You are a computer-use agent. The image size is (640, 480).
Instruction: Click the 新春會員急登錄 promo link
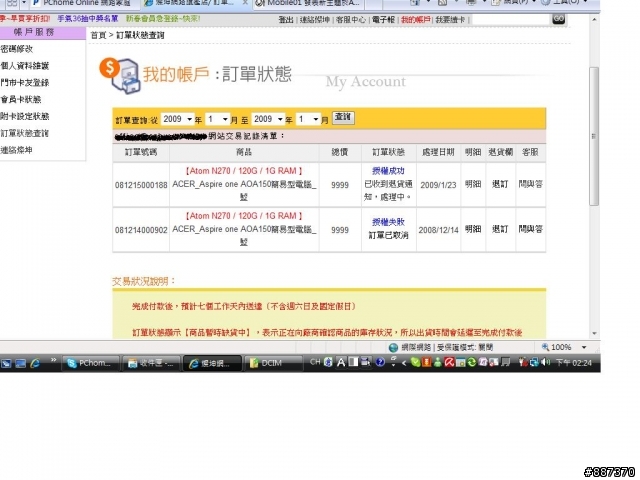pos(163,19)
